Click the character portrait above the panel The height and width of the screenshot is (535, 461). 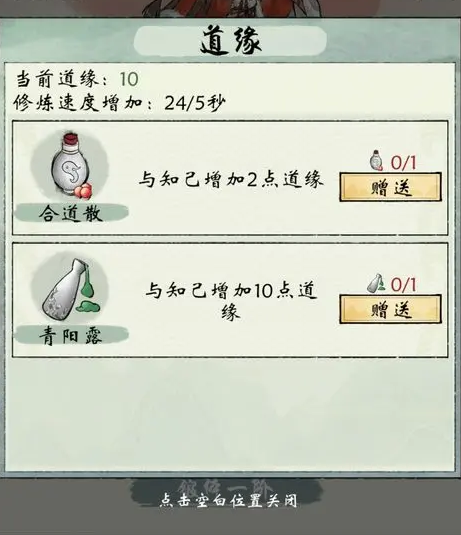click(x=232, y=8)
